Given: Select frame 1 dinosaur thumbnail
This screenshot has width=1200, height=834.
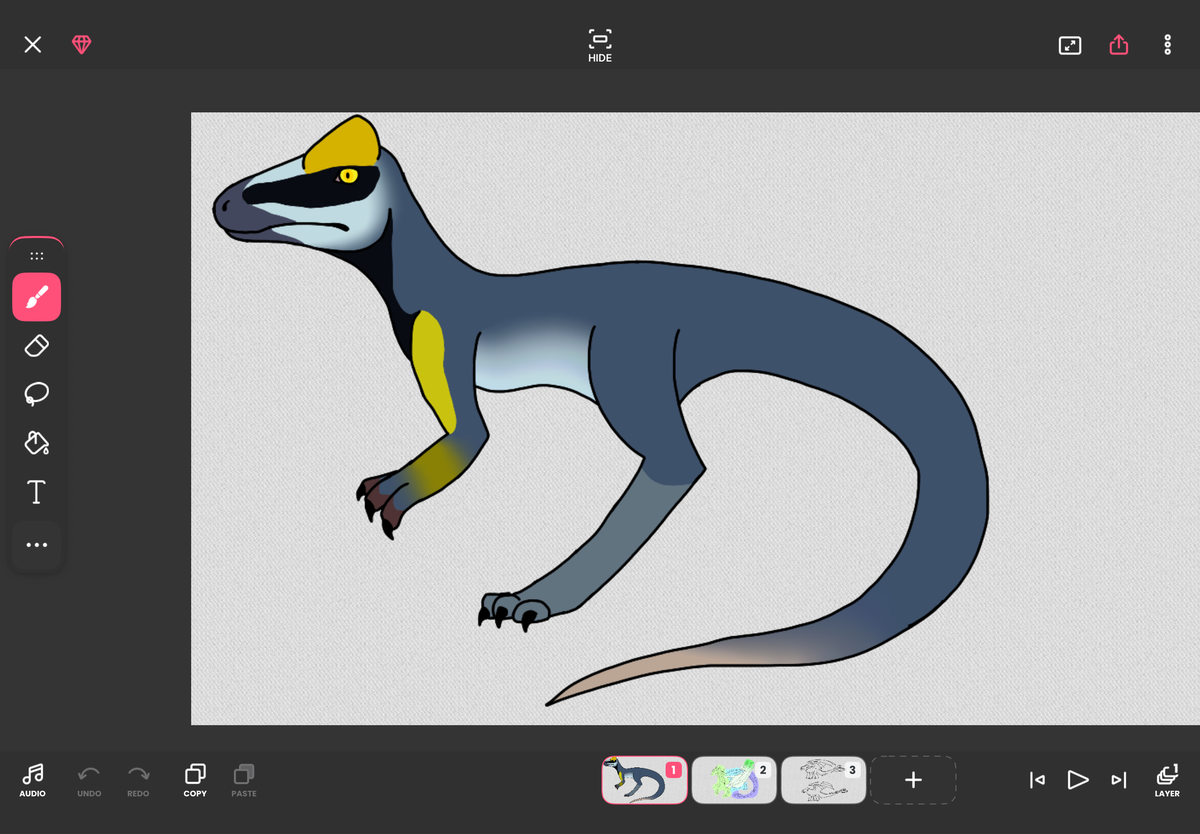Looking at the screenshot, I should pos(644,780).
